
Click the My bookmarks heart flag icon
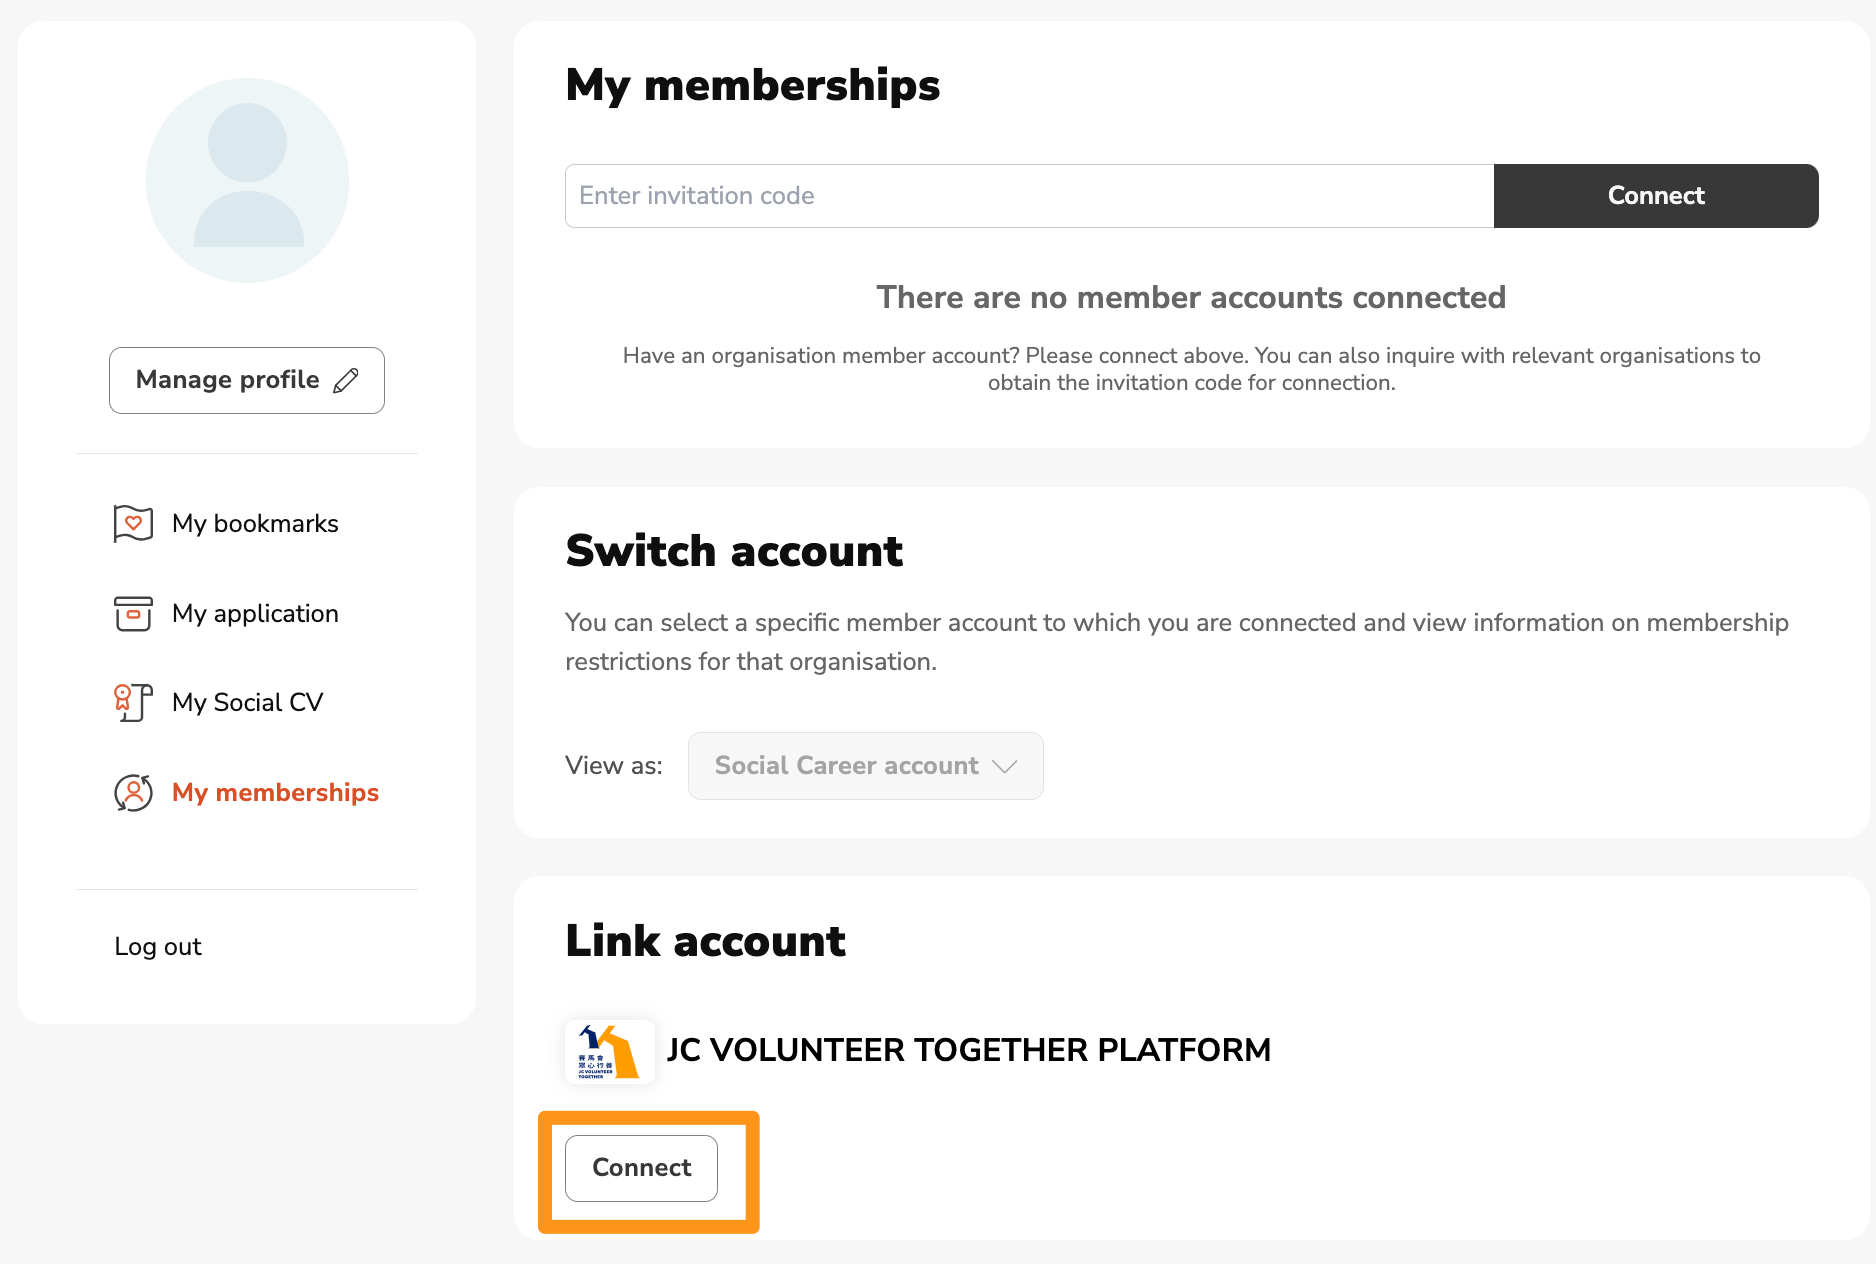133,523
